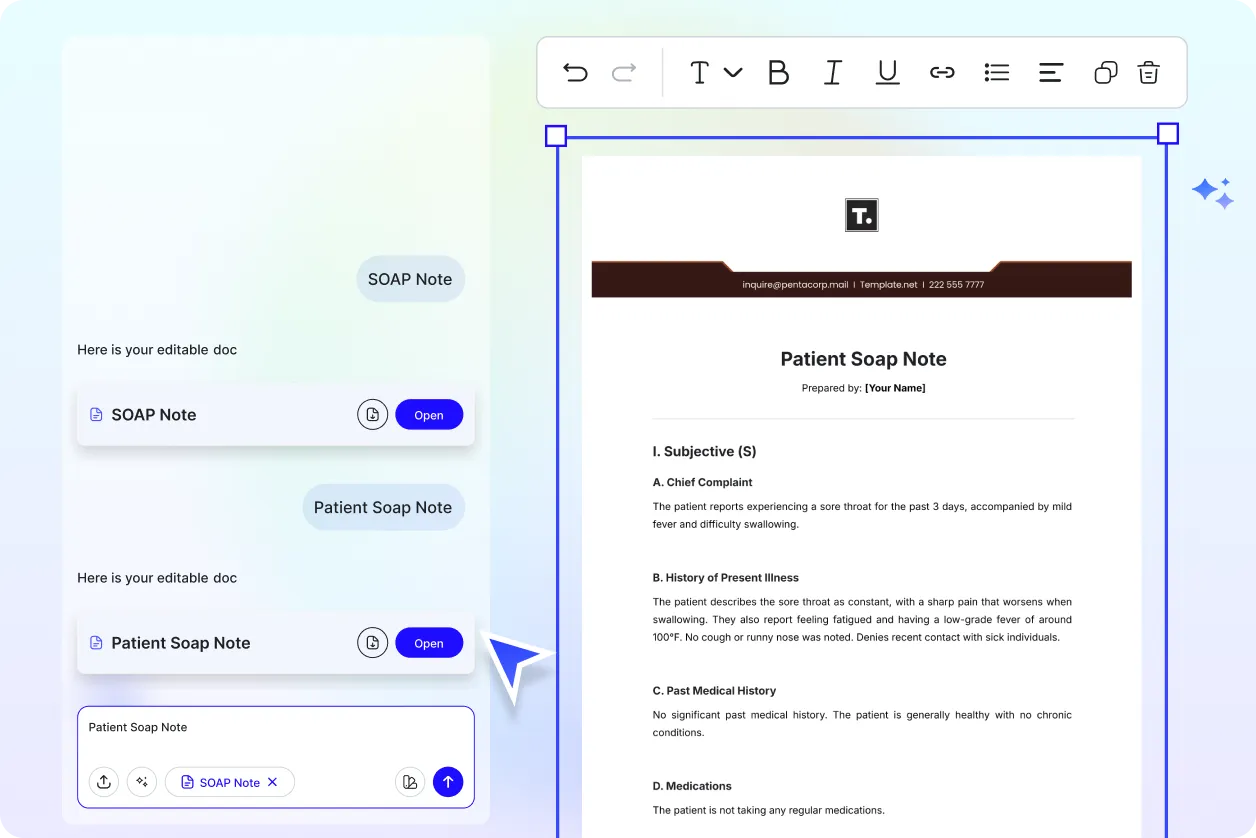Open the SOAP Note document
Viewport: 1256px width, 838px height.
point(429,415)
